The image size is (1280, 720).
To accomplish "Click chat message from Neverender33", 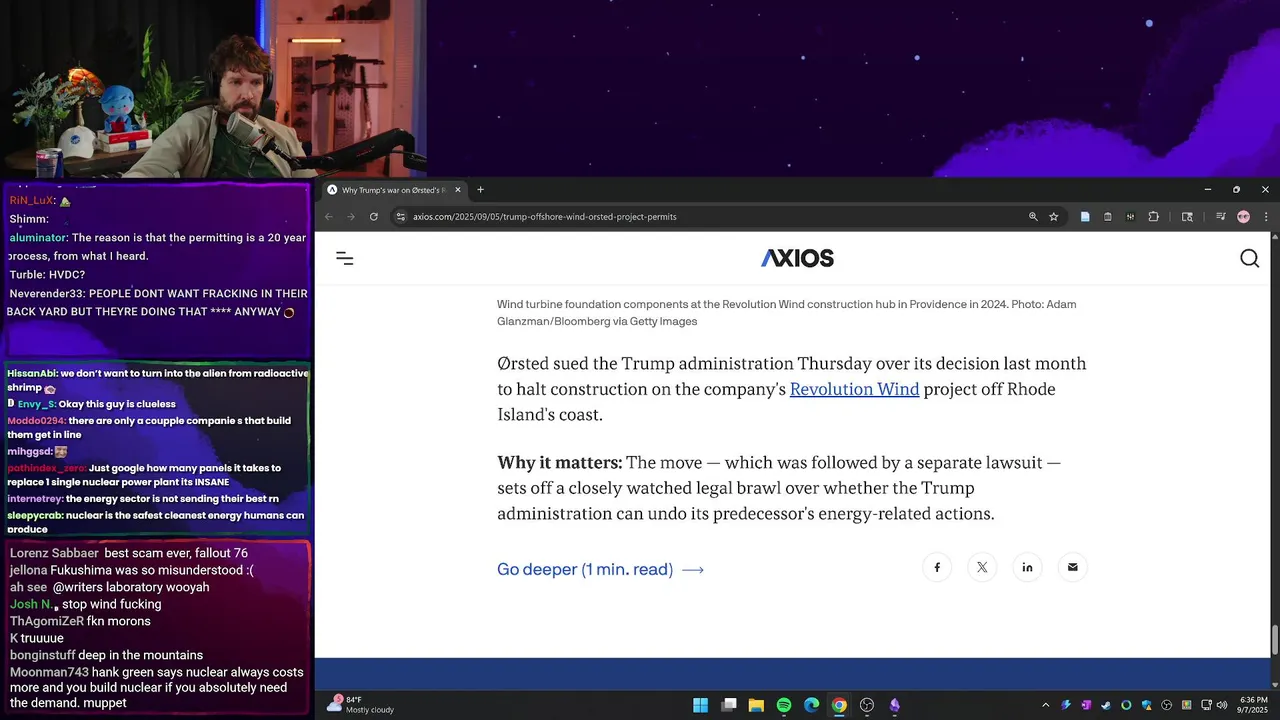I will pos(158,303).
